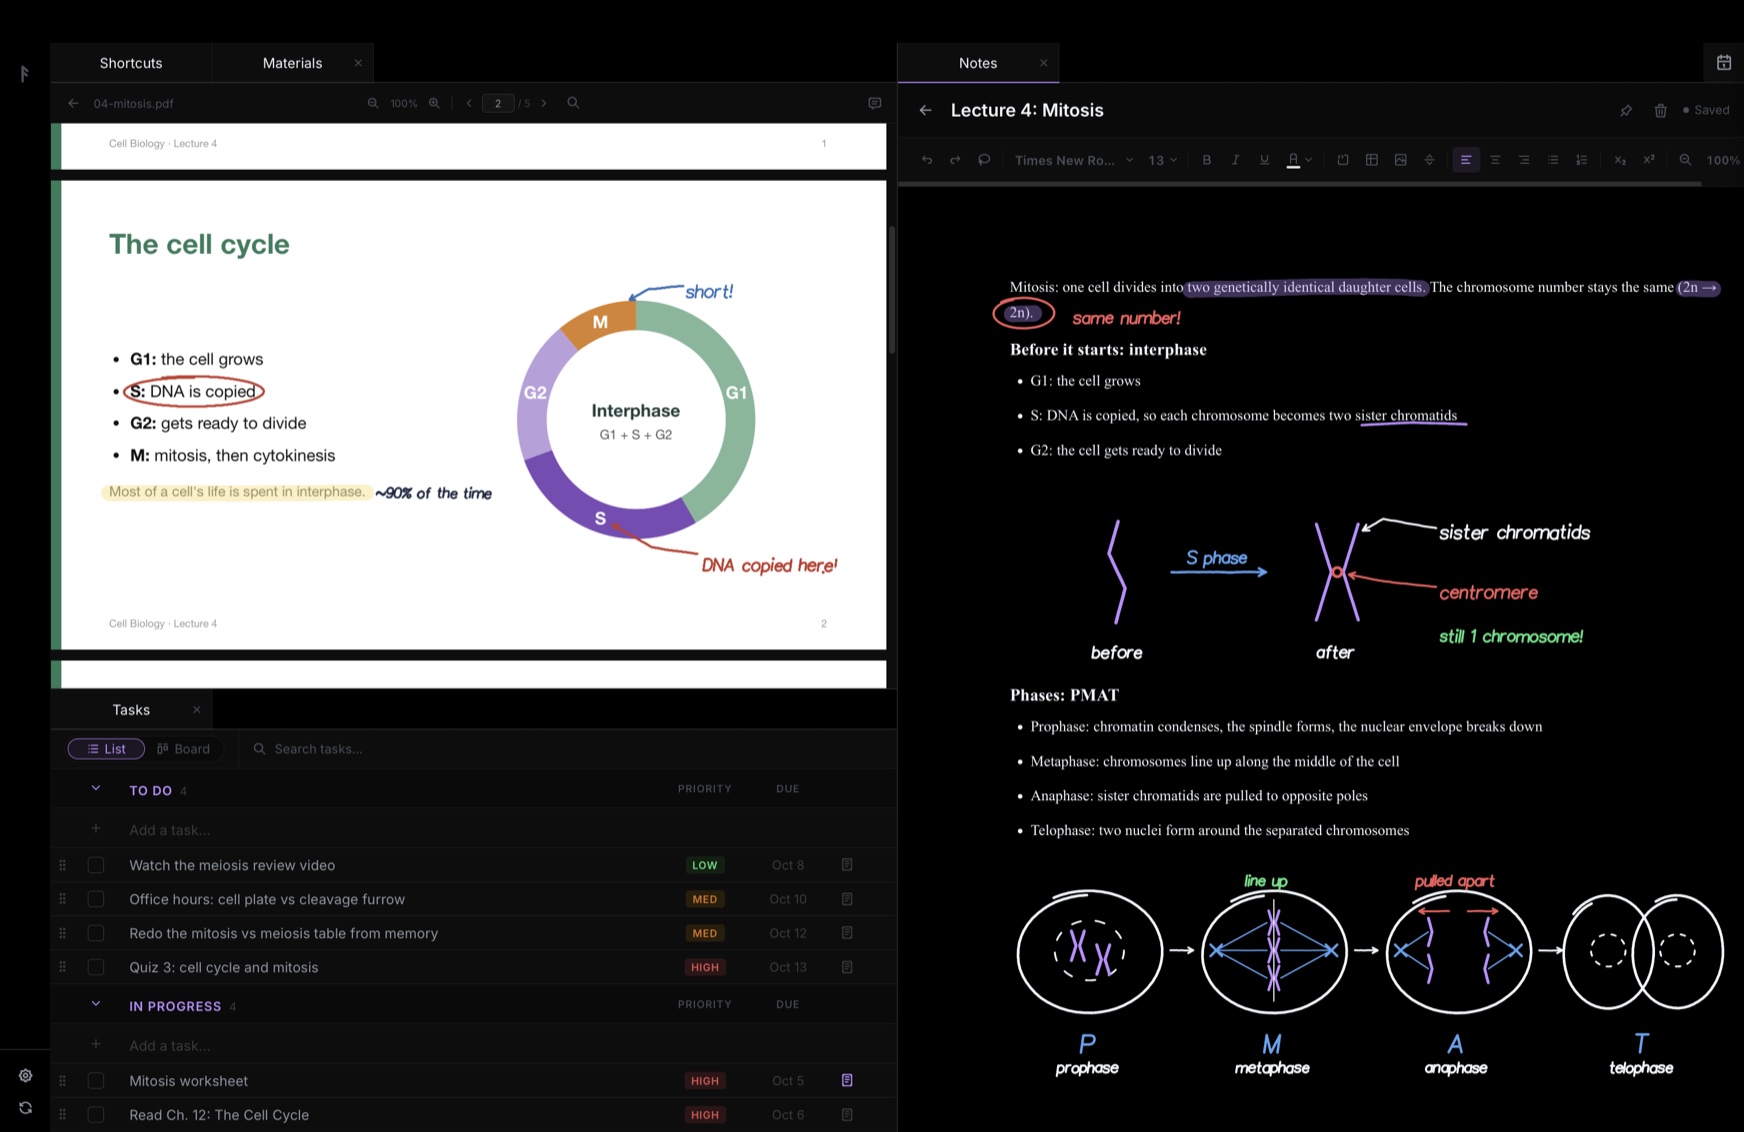Check off Watch the meiosis review video
This screenshot has width=1744, height=1132.
[96, 865]
